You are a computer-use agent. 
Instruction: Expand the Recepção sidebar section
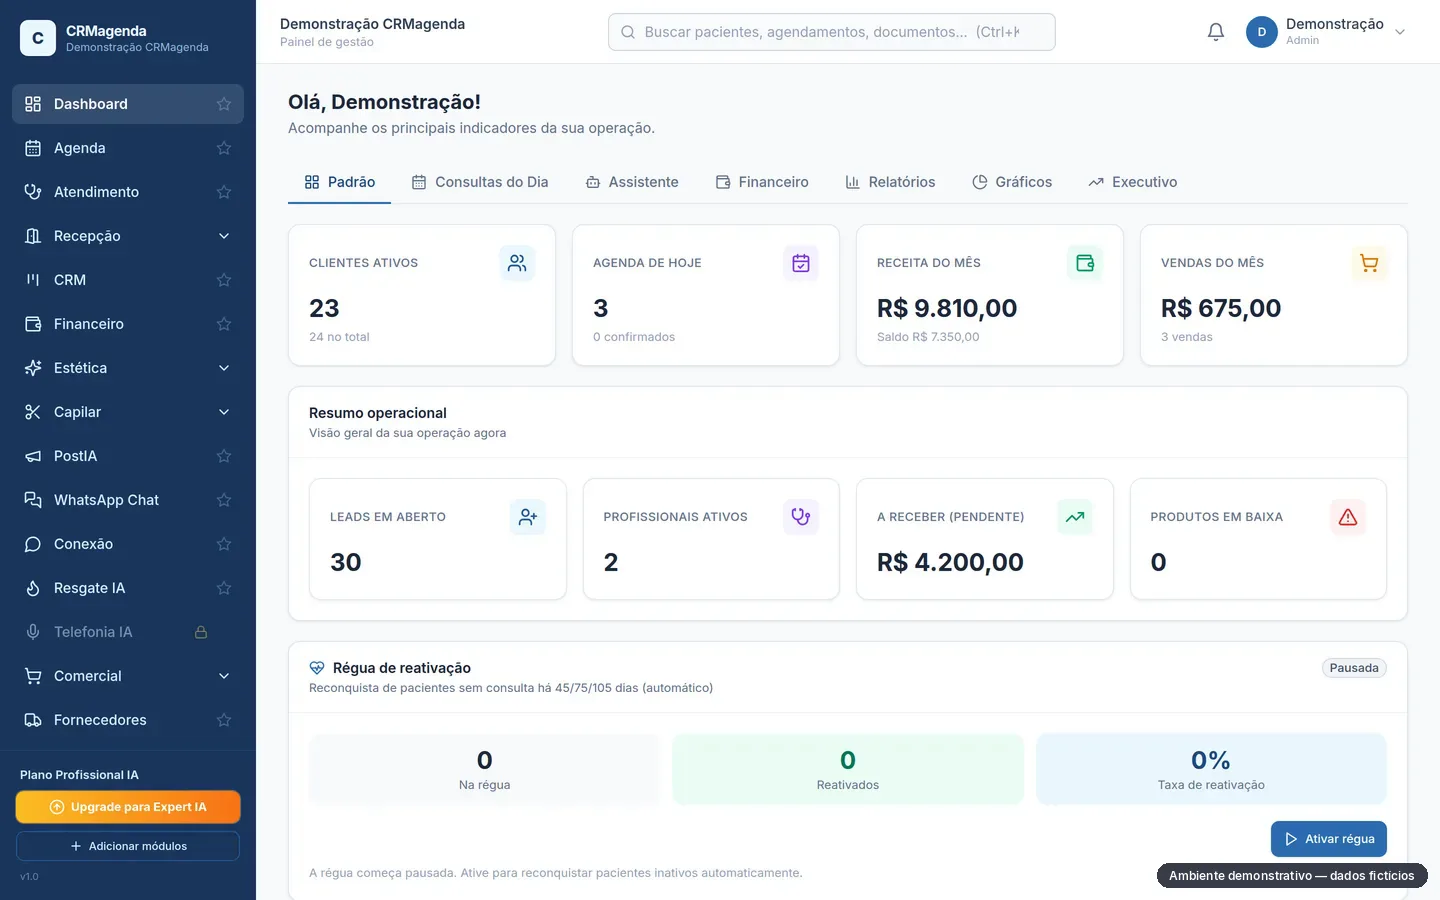click(128, 236)
